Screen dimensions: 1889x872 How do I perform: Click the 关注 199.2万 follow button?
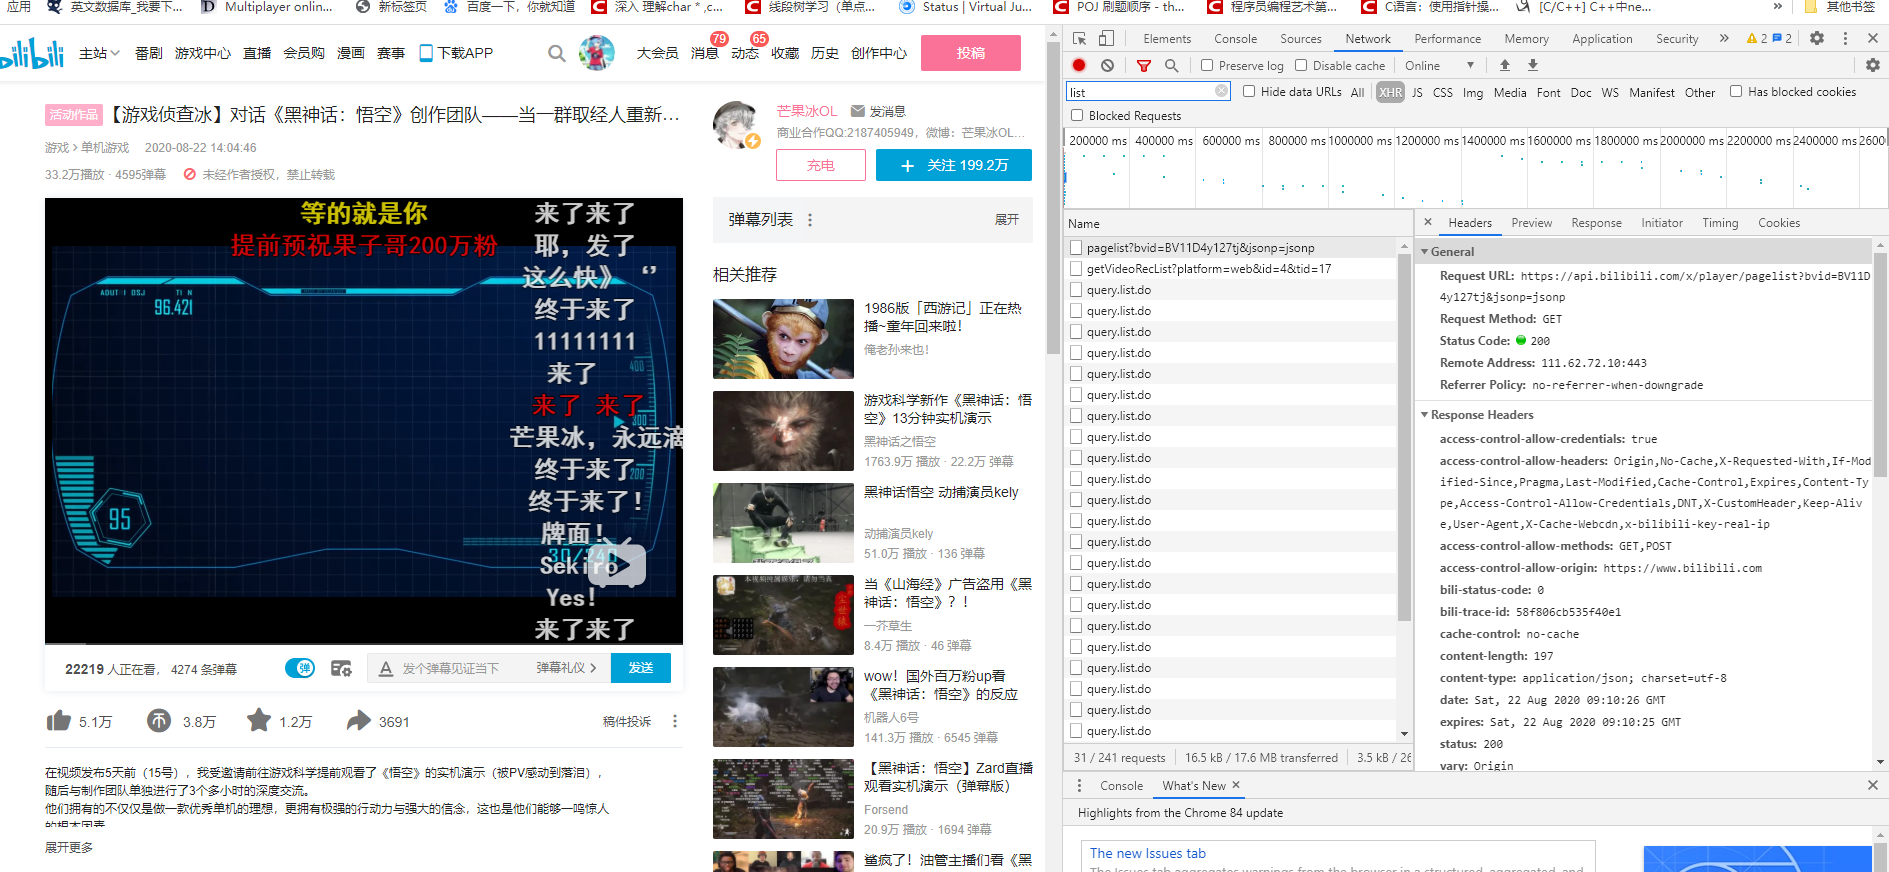(954, 165)
